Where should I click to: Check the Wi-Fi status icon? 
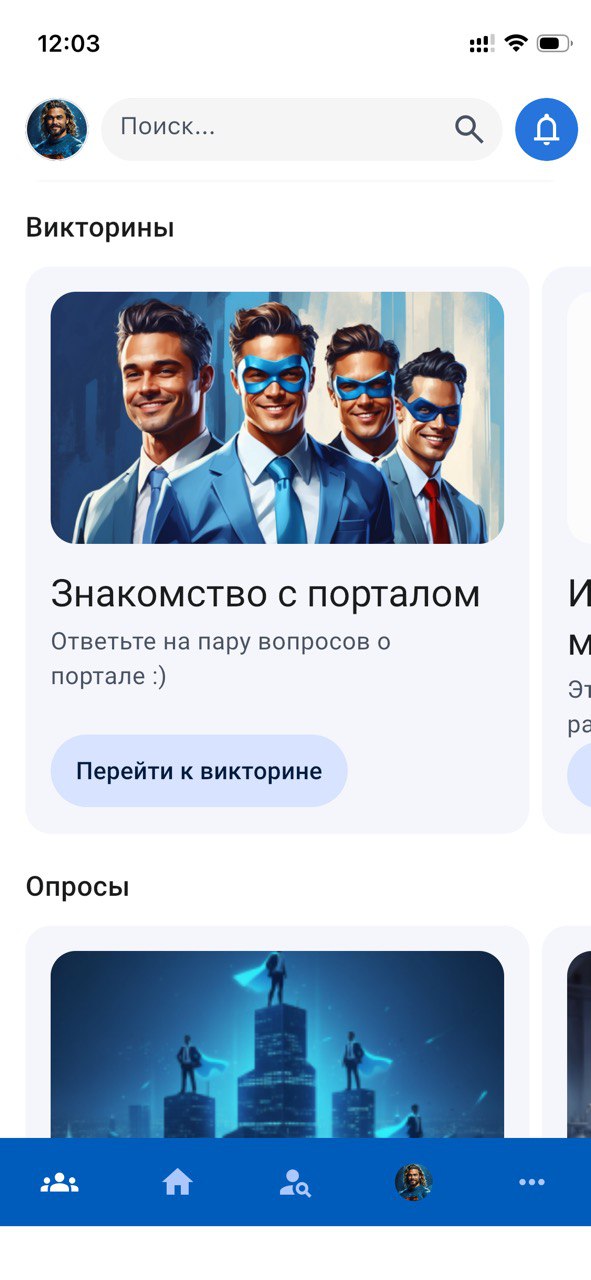[516, 43]
